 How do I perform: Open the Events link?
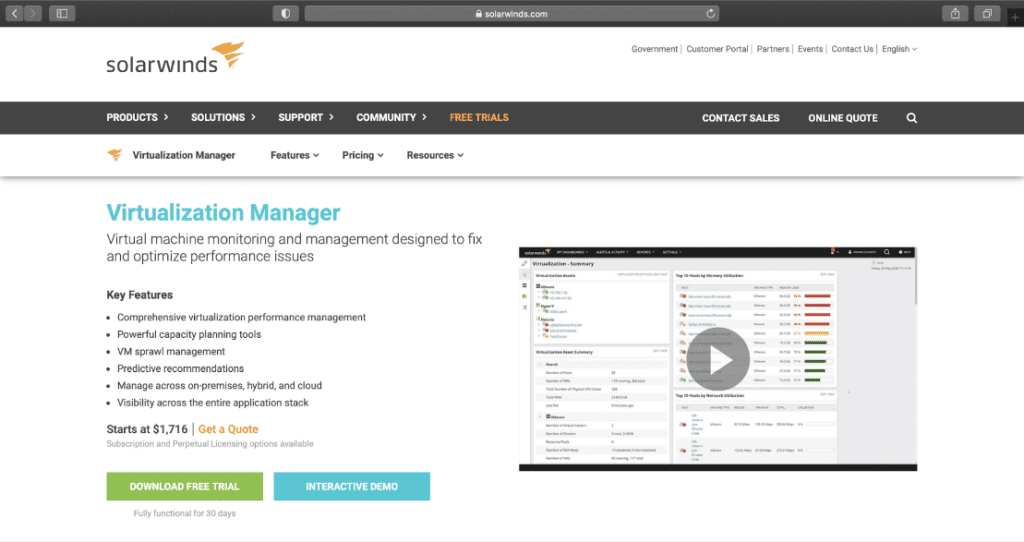(810, 49)
